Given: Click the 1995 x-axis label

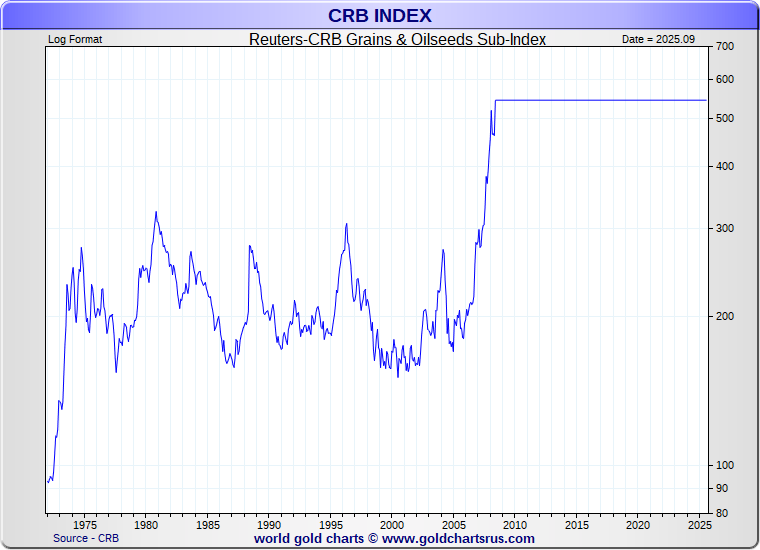Looking at the screenshot, I should click(x=331, y=525).
